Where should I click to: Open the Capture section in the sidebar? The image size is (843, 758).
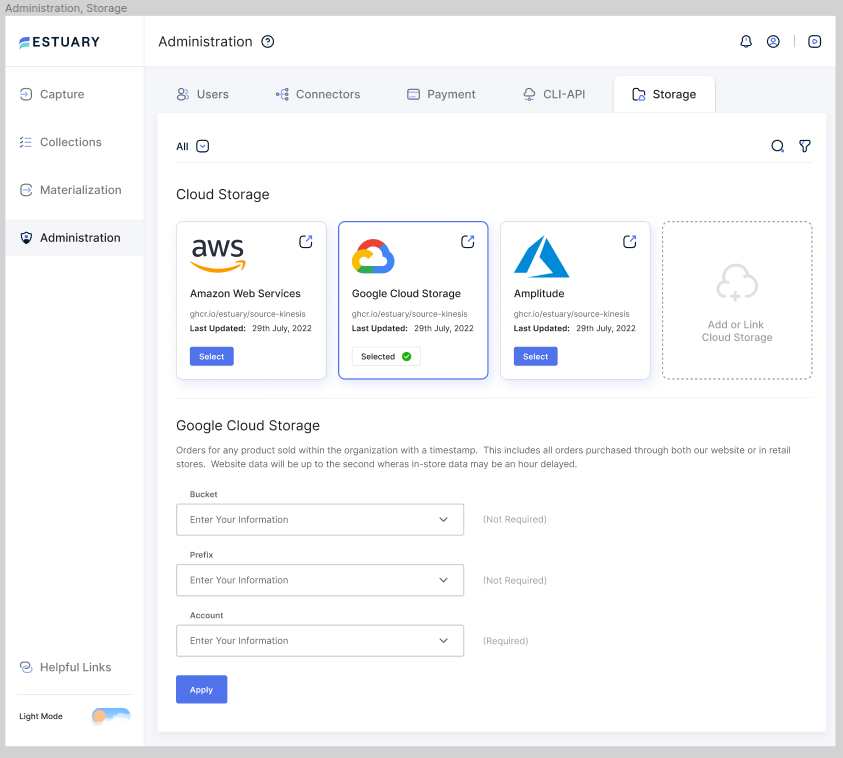point(64,93)
